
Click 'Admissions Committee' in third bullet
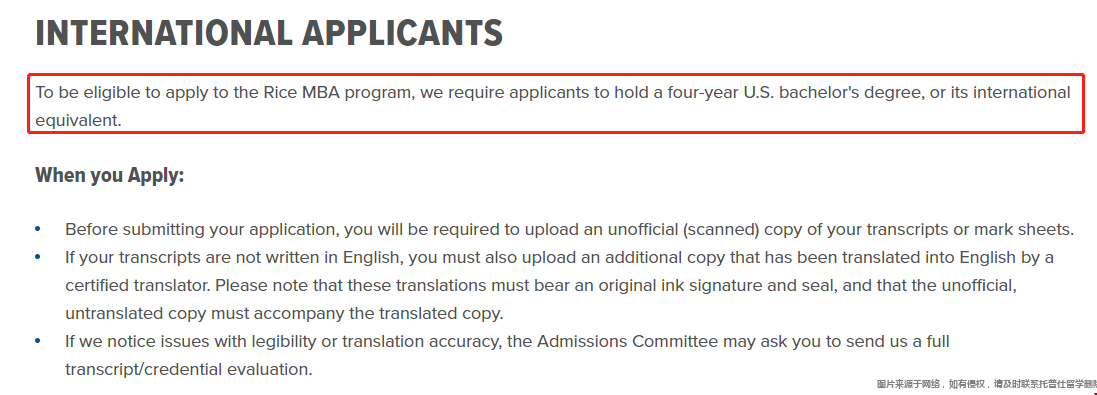tap(628, 341)
